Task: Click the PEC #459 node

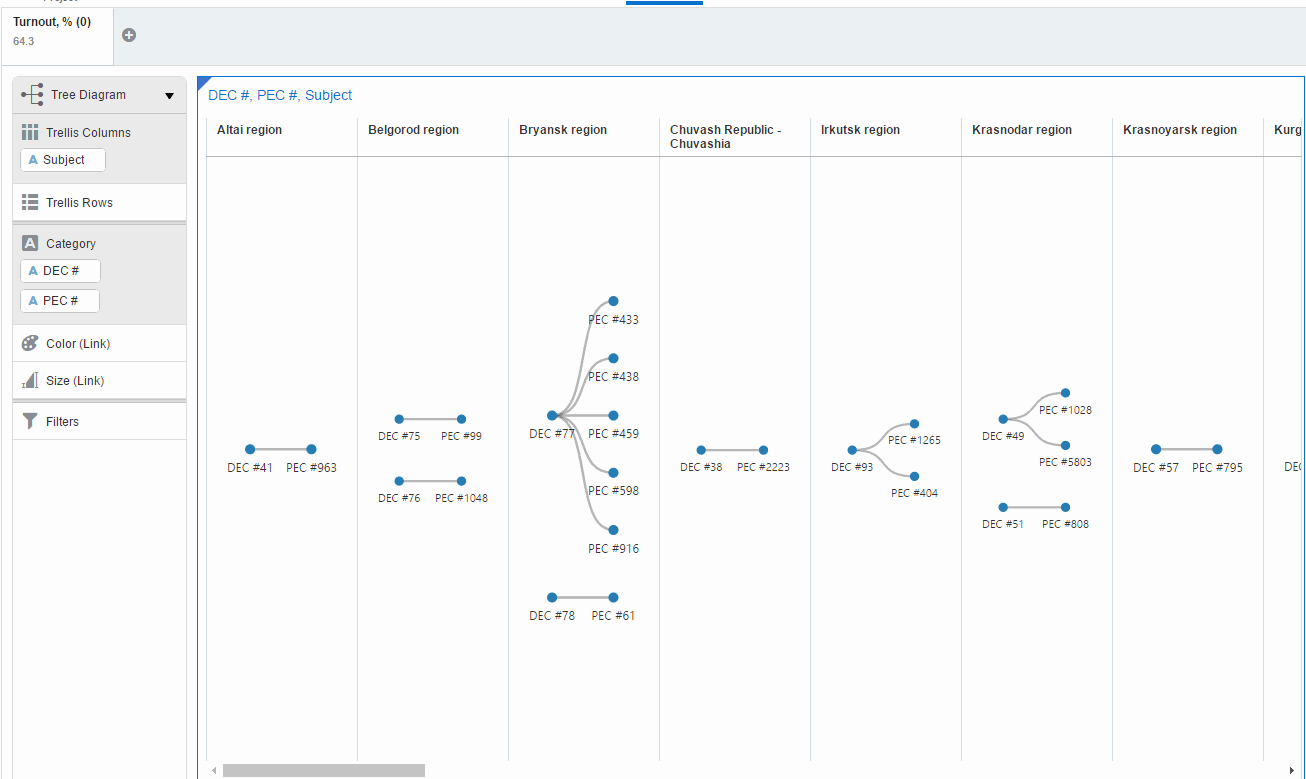Action: click(613, 415)
